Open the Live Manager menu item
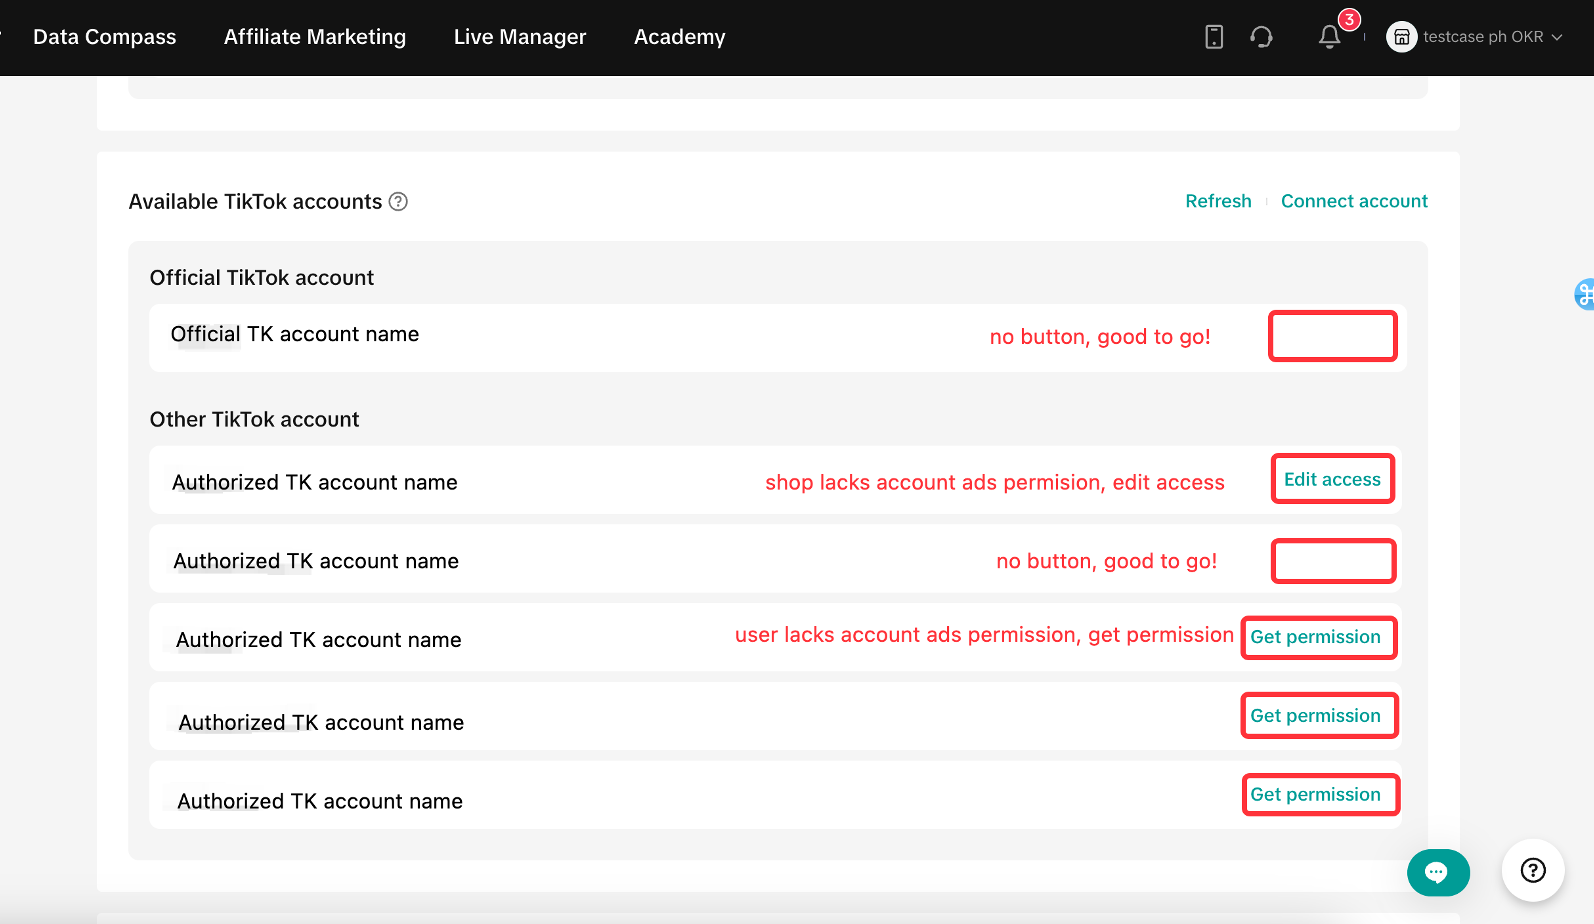Image resolution: width=1594 pixels, height=924 pixels. click(520, 37)
